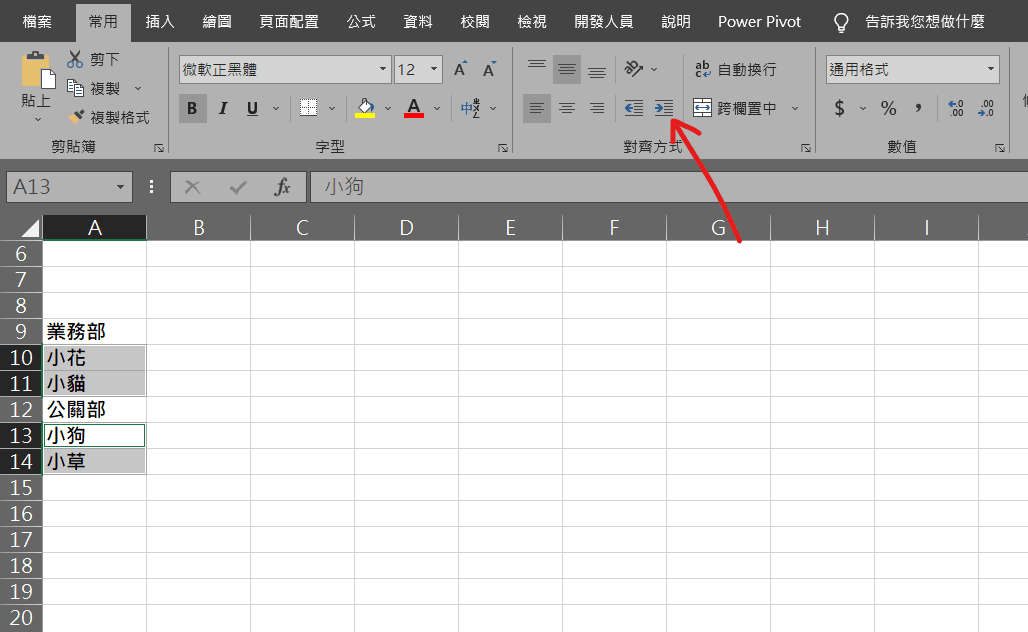1028x632 pixels.
Task: Click the decrease decimal icon
Action: 986,108
